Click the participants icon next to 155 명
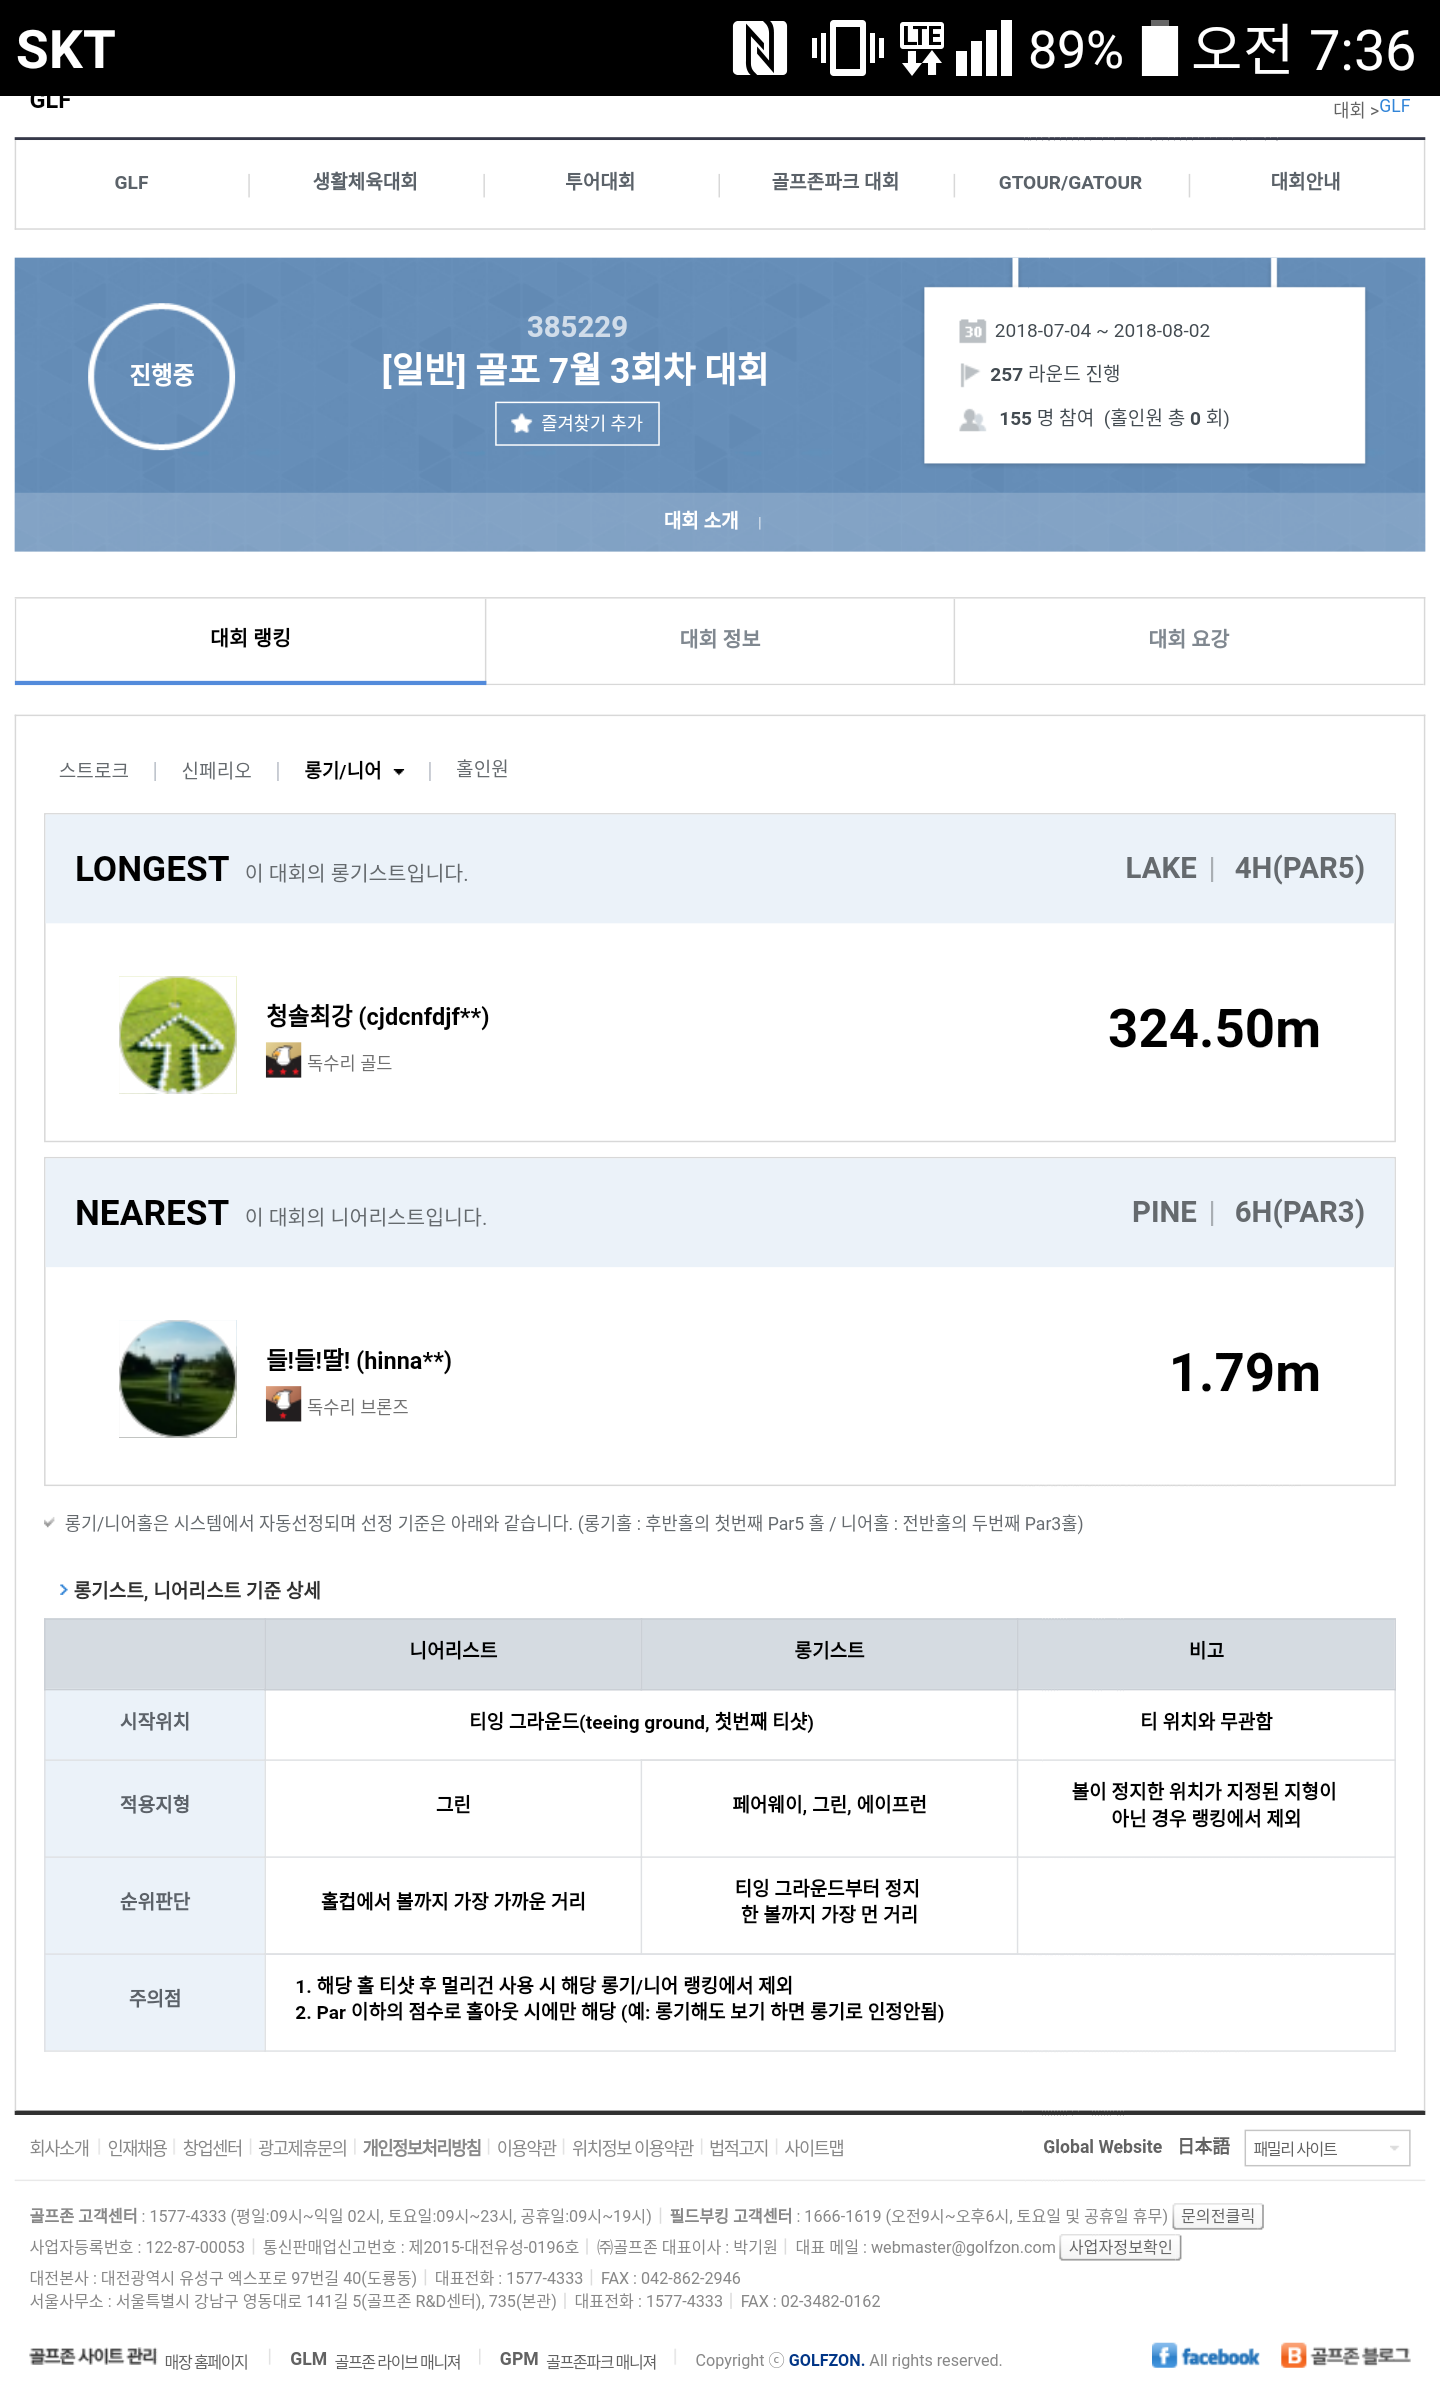1440x2392 pixels. point(972,419)
